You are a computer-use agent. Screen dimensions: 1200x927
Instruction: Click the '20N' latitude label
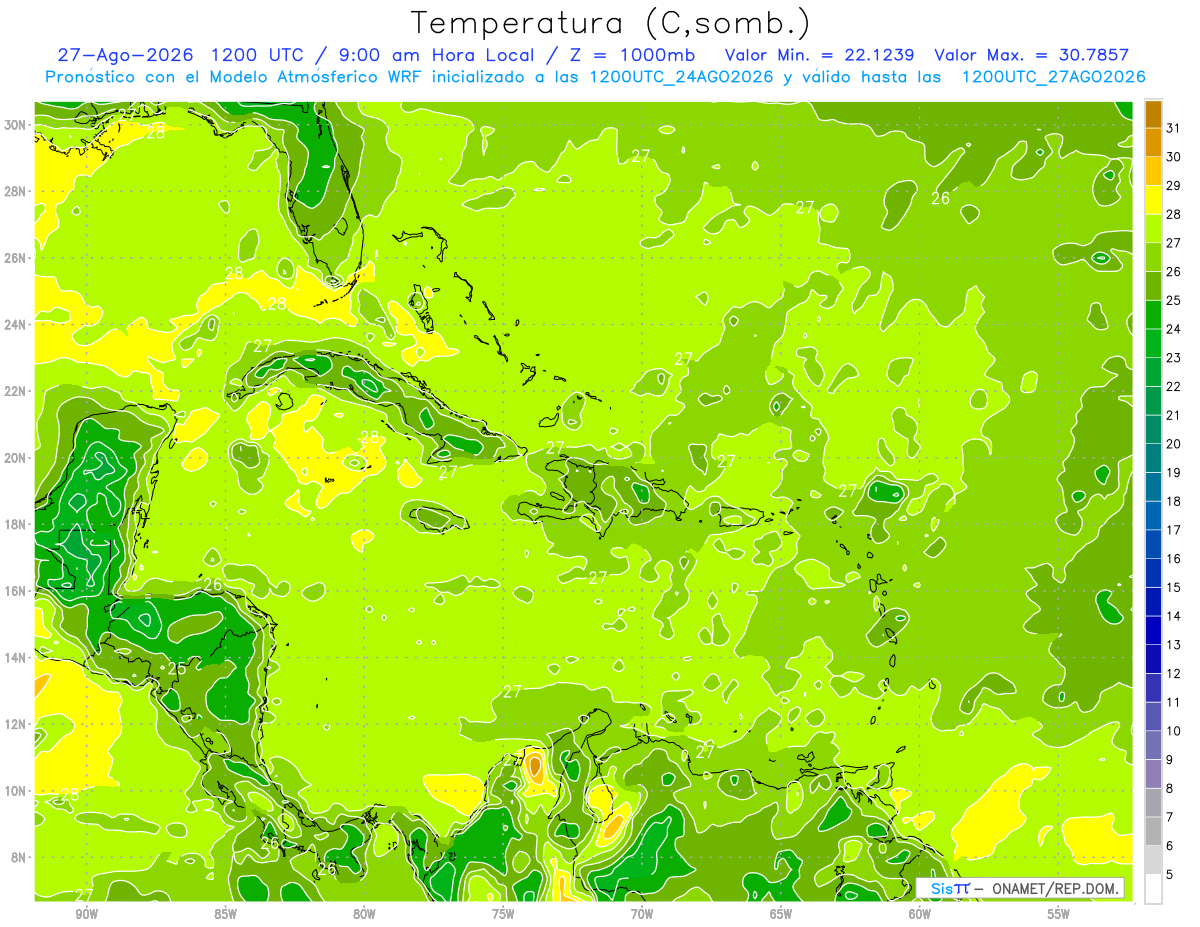point(17,457)
